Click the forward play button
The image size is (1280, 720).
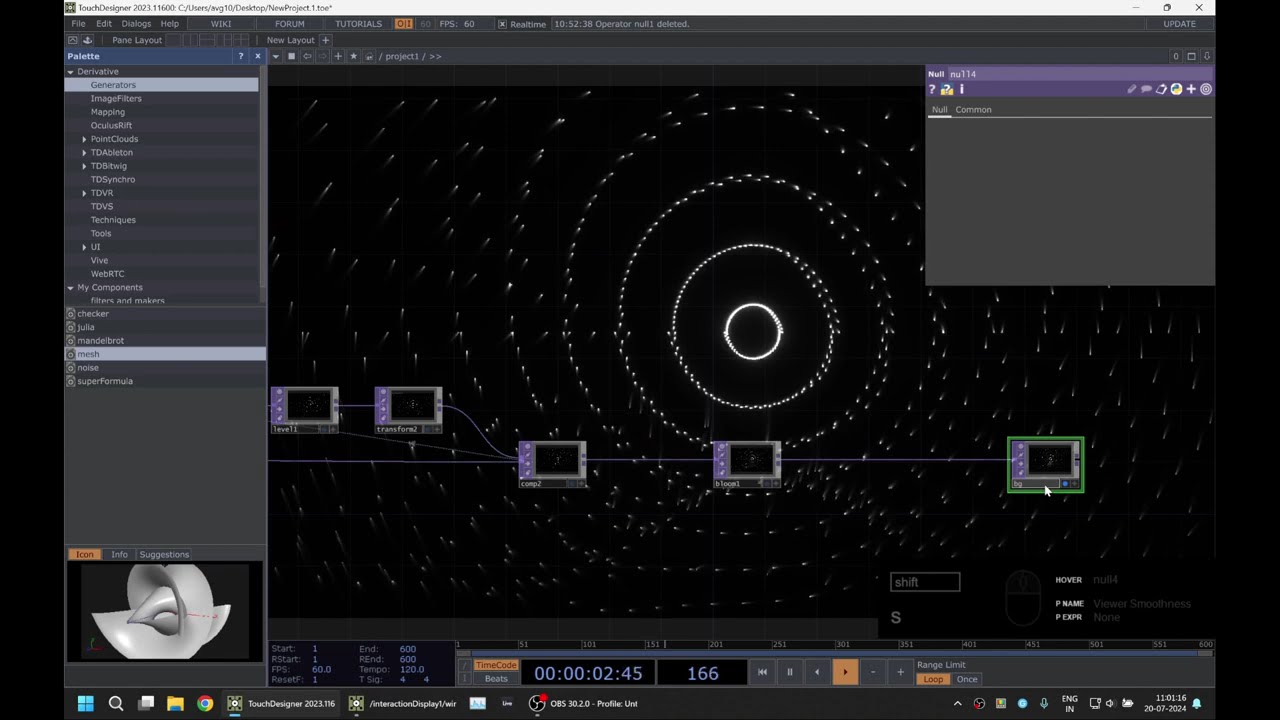point(845,672)
